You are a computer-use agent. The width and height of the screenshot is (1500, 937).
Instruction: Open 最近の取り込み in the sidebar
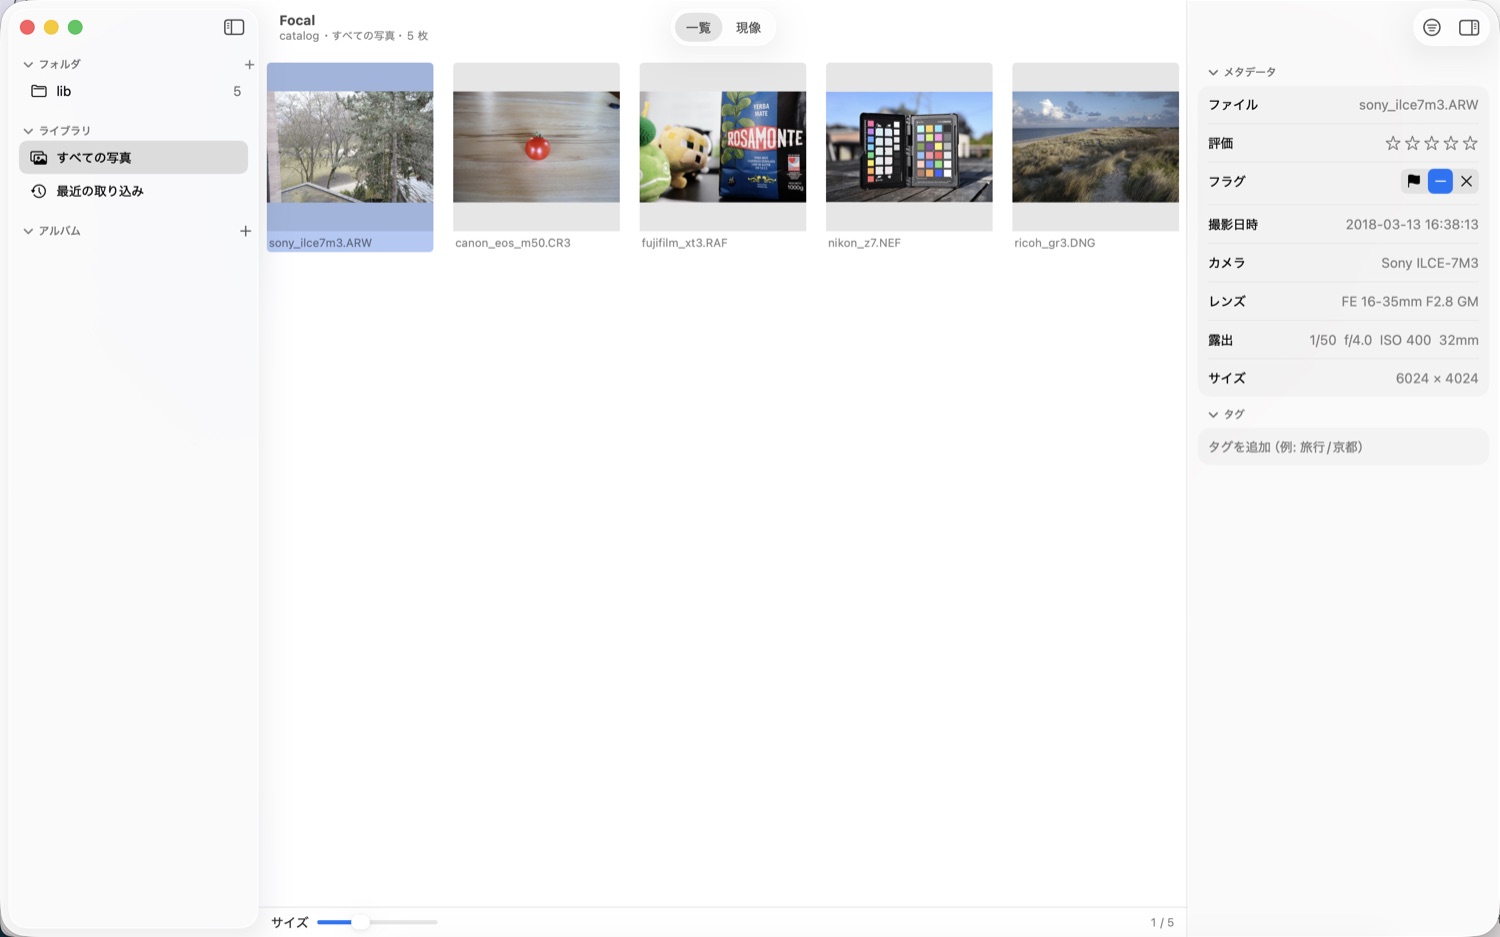point(133,191)
